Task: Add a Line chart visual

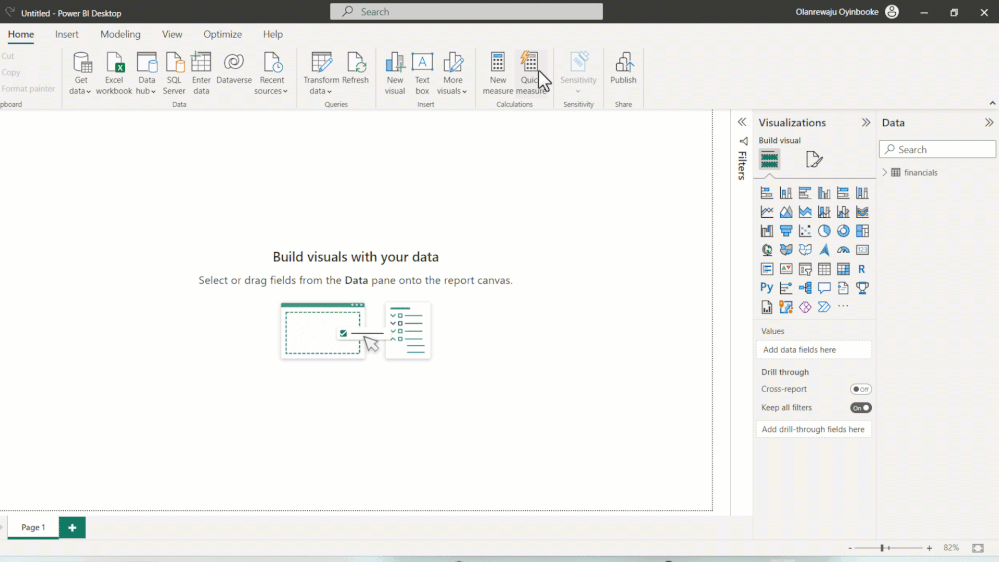Action: [766, 212]
